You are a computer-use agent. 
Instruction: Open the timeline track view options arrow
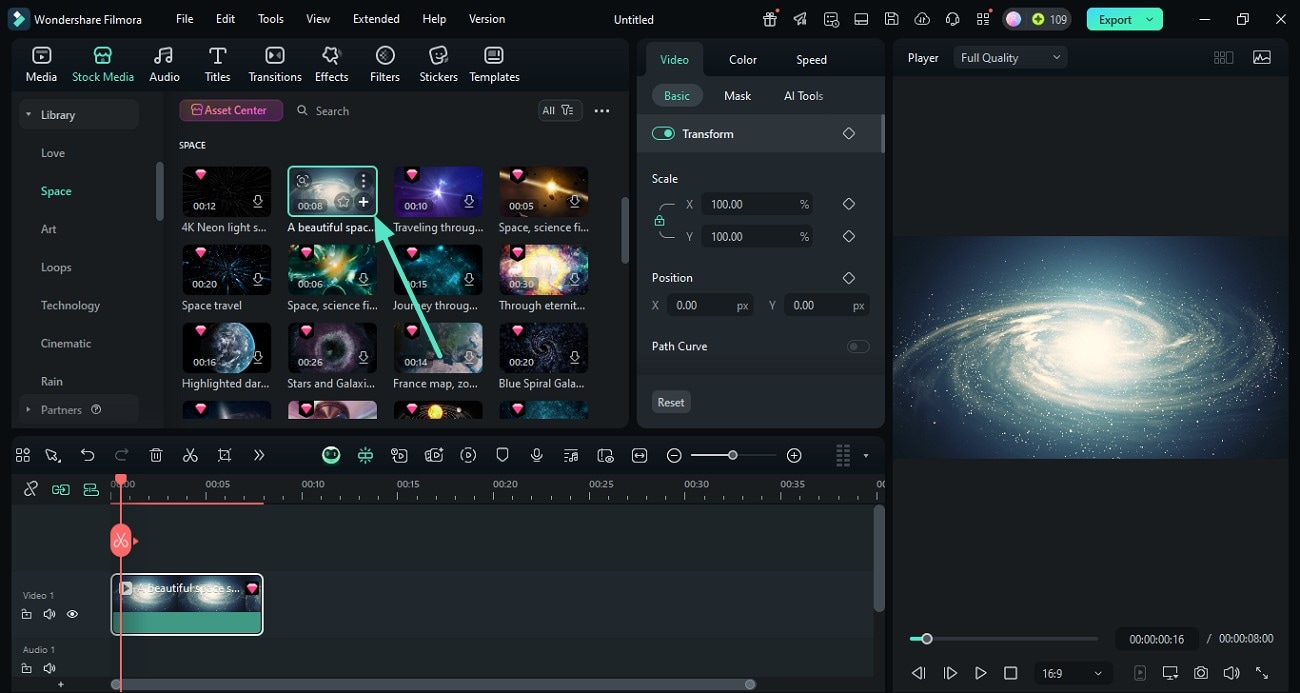coord(866,456)
